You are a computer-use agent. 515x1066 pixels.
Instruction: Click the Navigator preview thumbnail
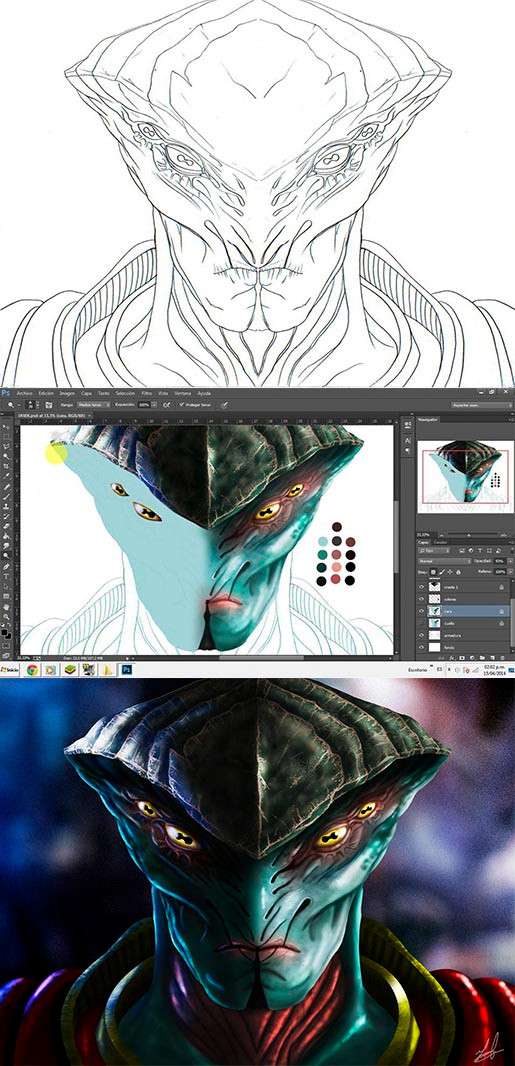pos(466,472)
